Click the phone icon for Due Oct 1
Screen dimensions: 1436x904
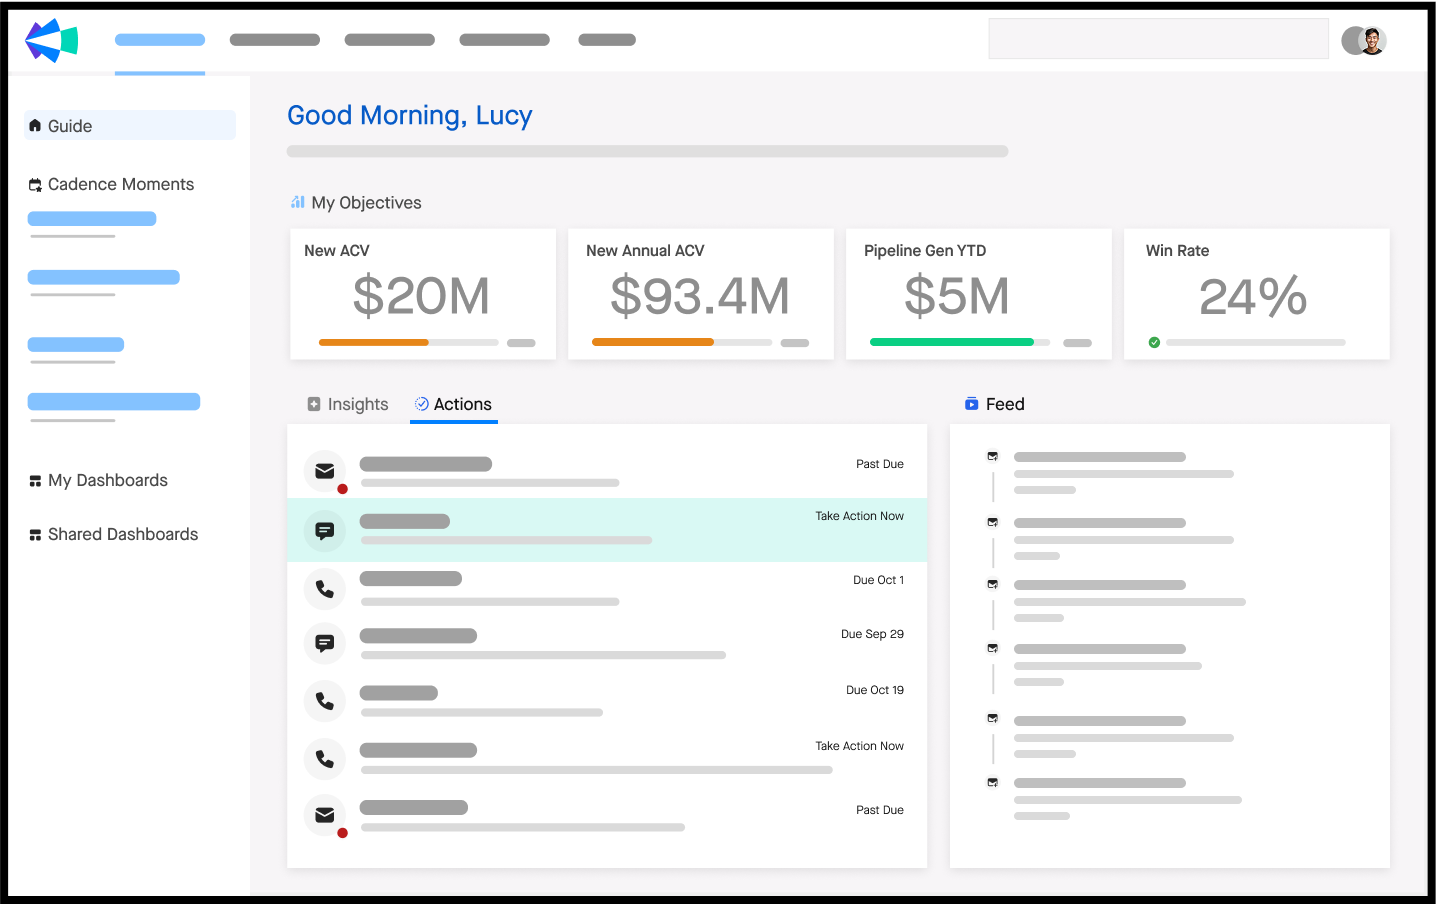tap(325, 589)
